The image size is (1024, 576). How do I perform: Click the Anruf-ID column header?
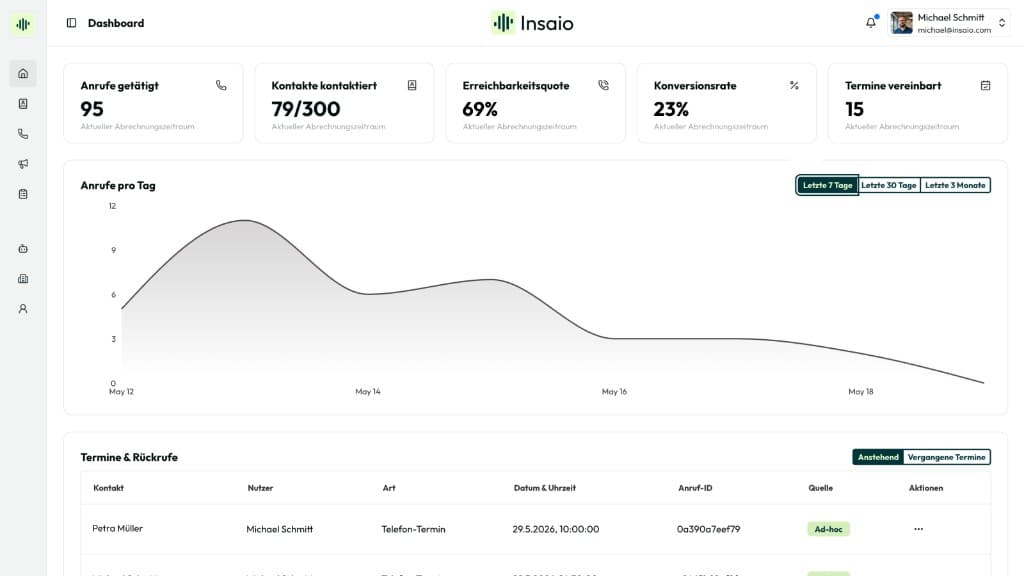[695, 488]
